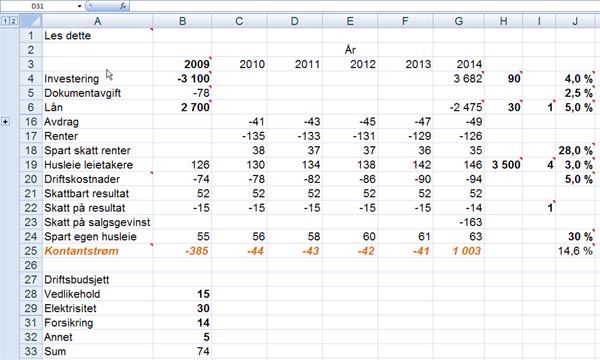This screenshot has height=360, width=600.
Task: Select column B header
Action: pos(182,21)
